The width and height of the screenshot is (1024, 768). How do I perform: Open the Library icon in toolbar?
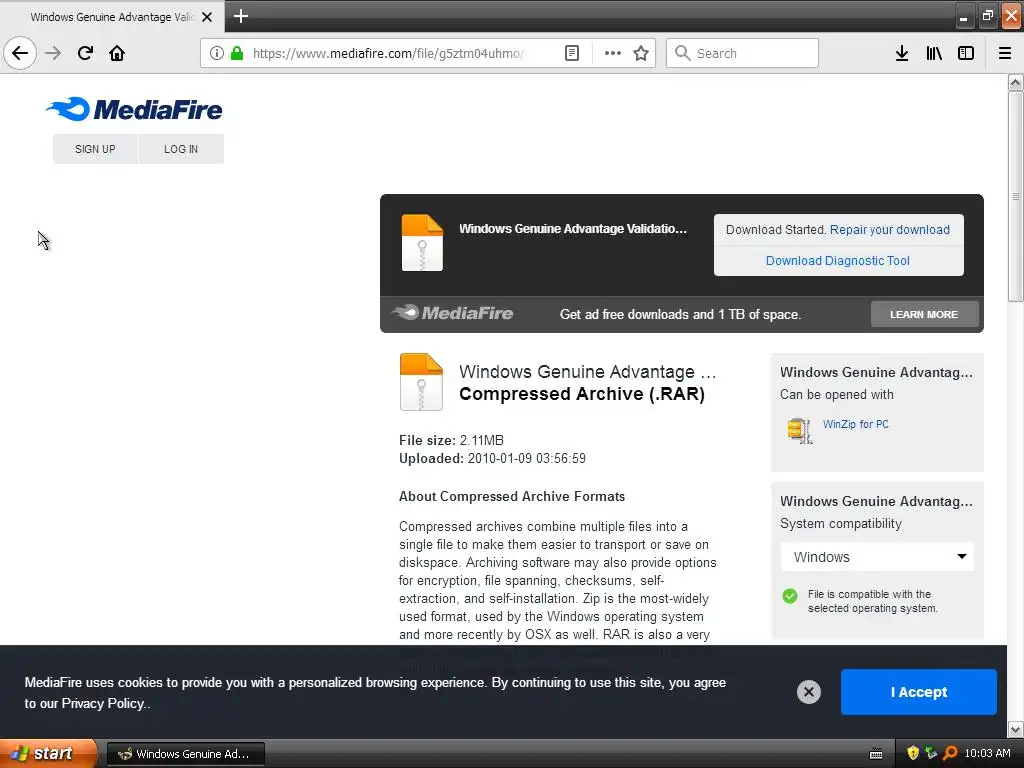tap(934, 53)
